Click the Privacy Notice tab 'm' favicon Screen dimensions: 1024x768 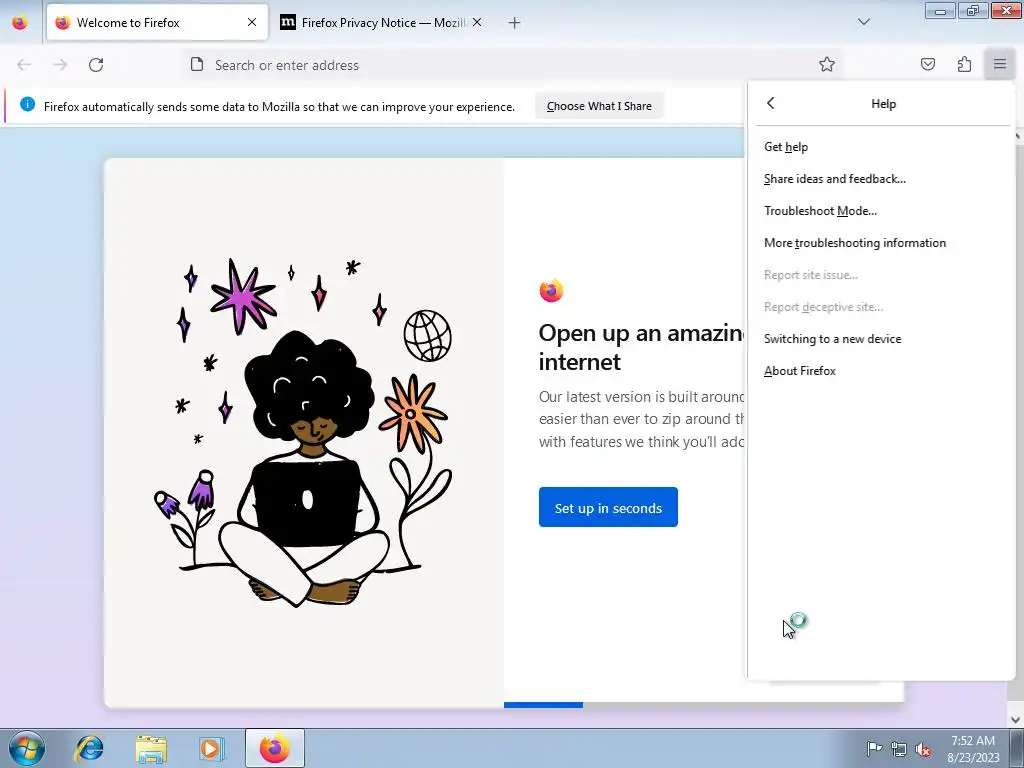pyautogui.click(x=287, y=22)
